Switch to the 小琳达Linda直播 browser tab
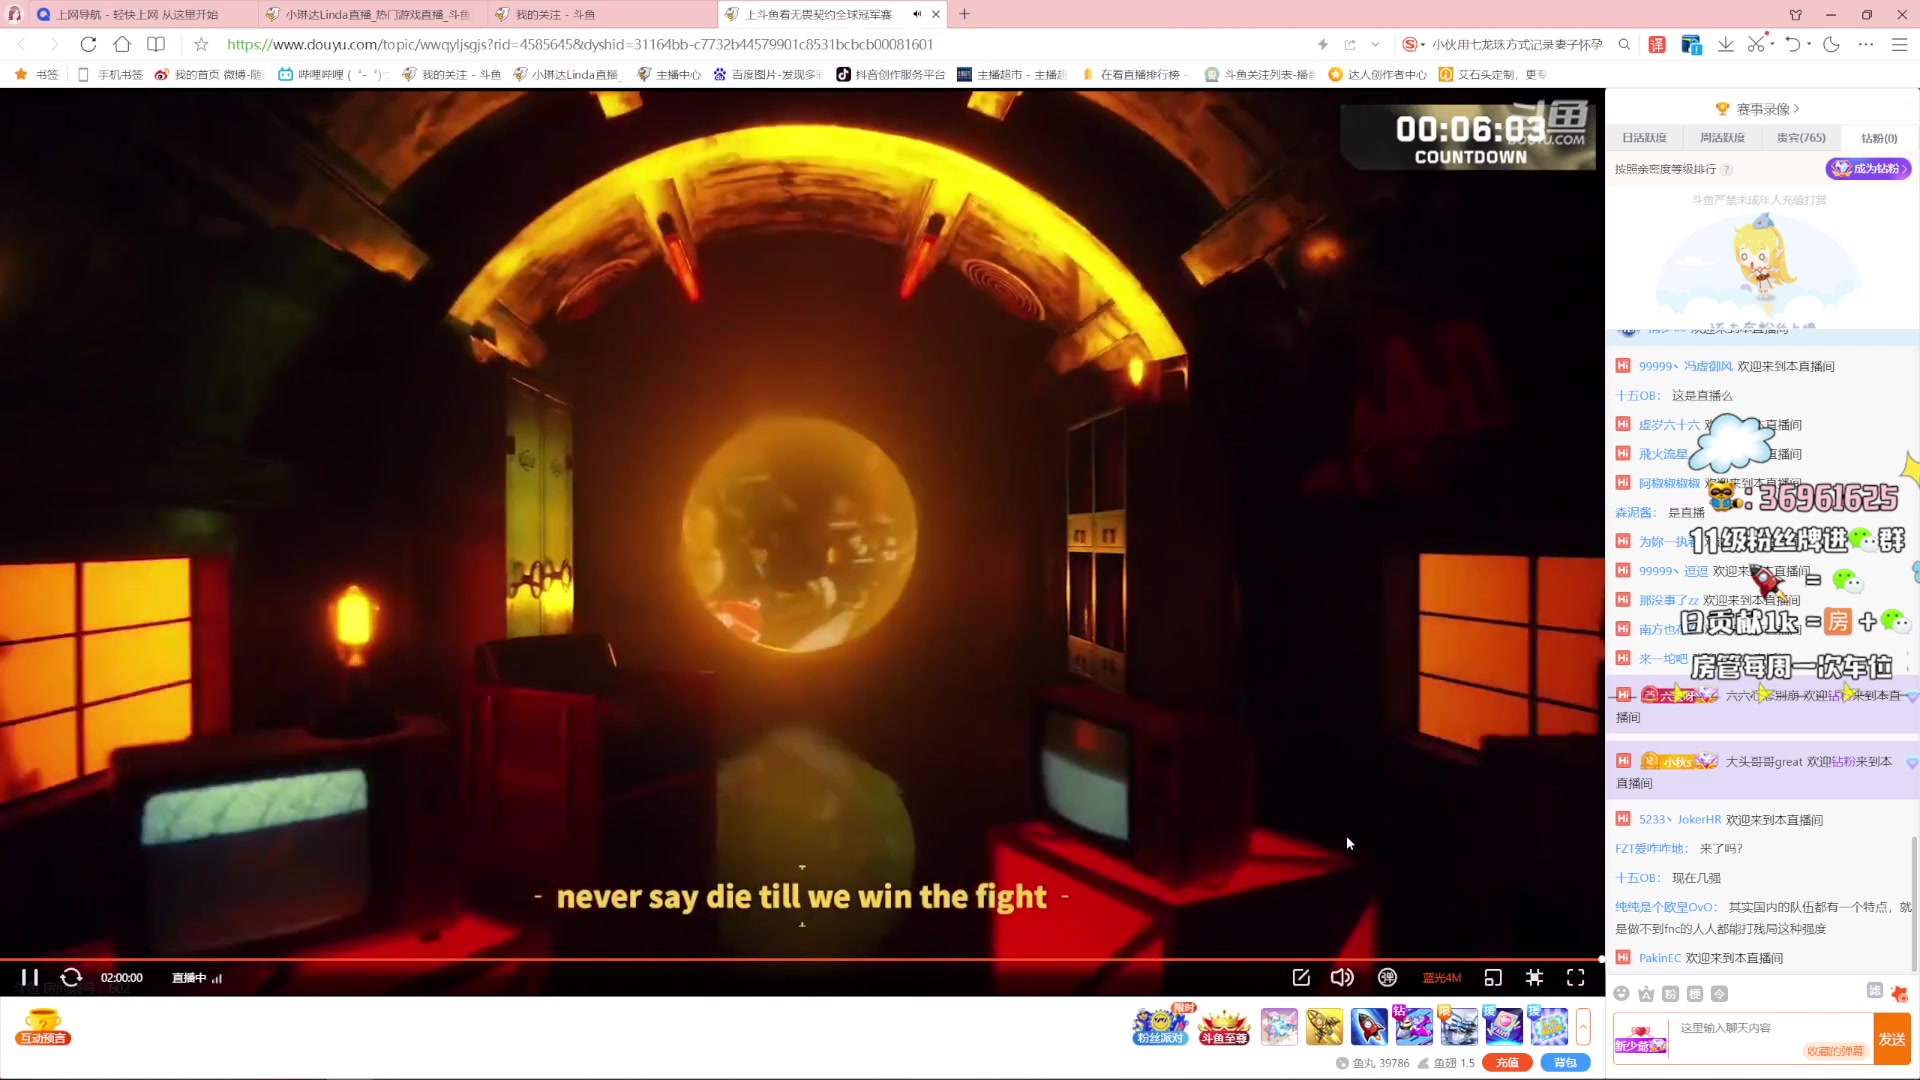This screenshot has width=1920, height=1080. (x=374, y=14)
